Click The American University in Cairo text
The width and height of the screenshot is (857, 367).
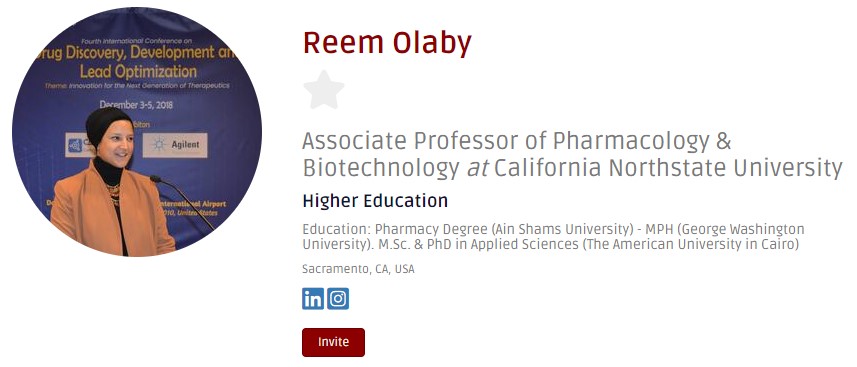tap(690, 244)
